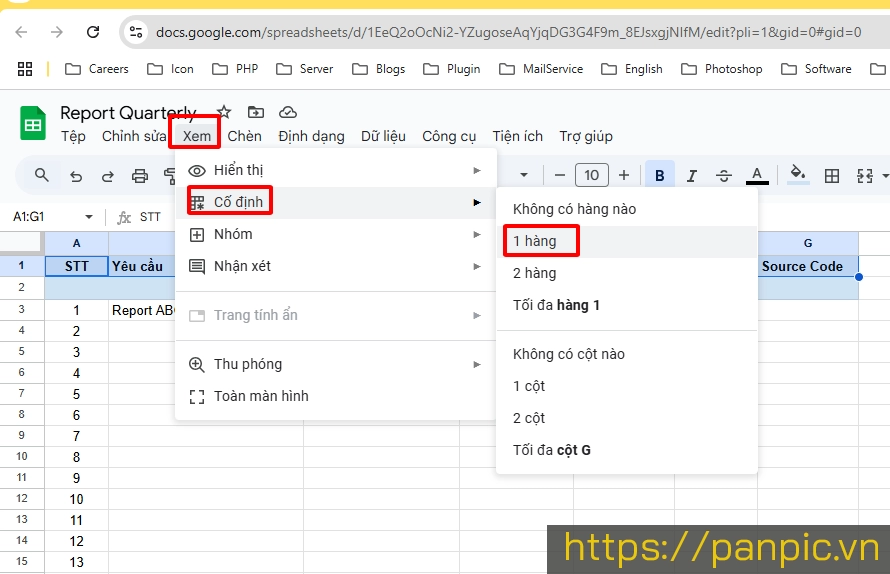890x574 pixels.
Task: Open the borders tool
Action: [x=832, y=176]
